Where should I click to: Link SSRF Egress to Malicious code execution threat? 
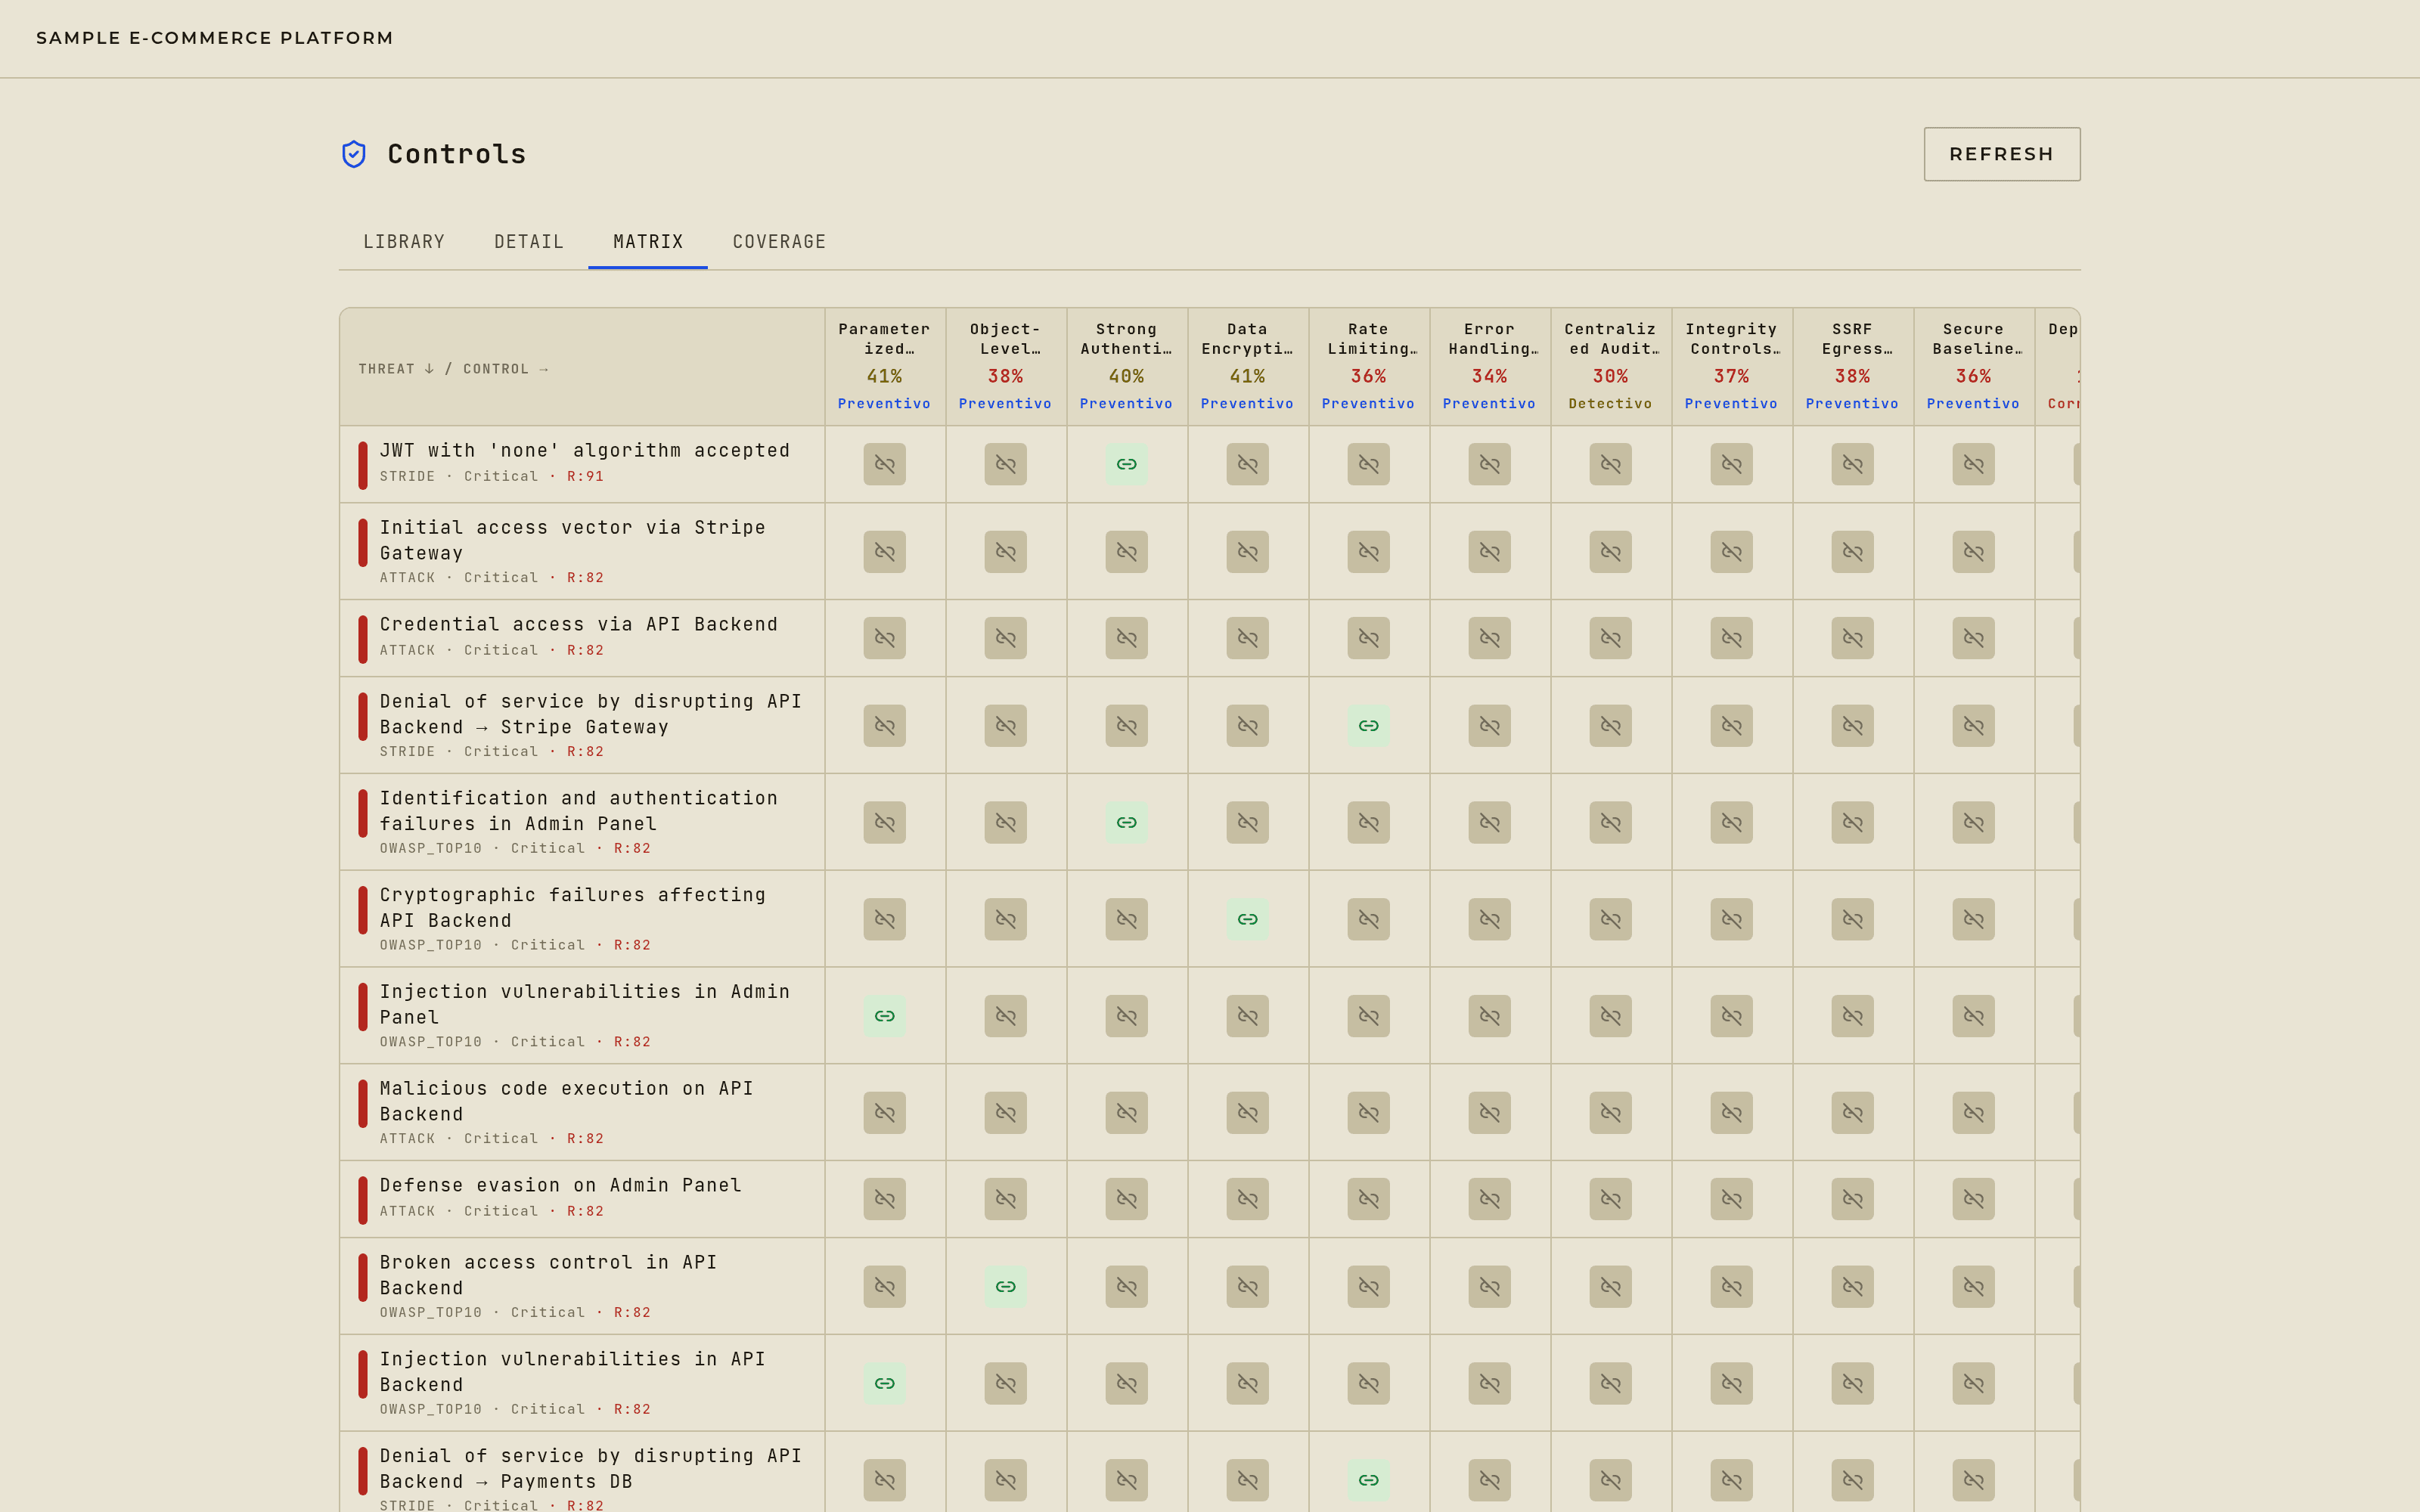(1852, 1112)
